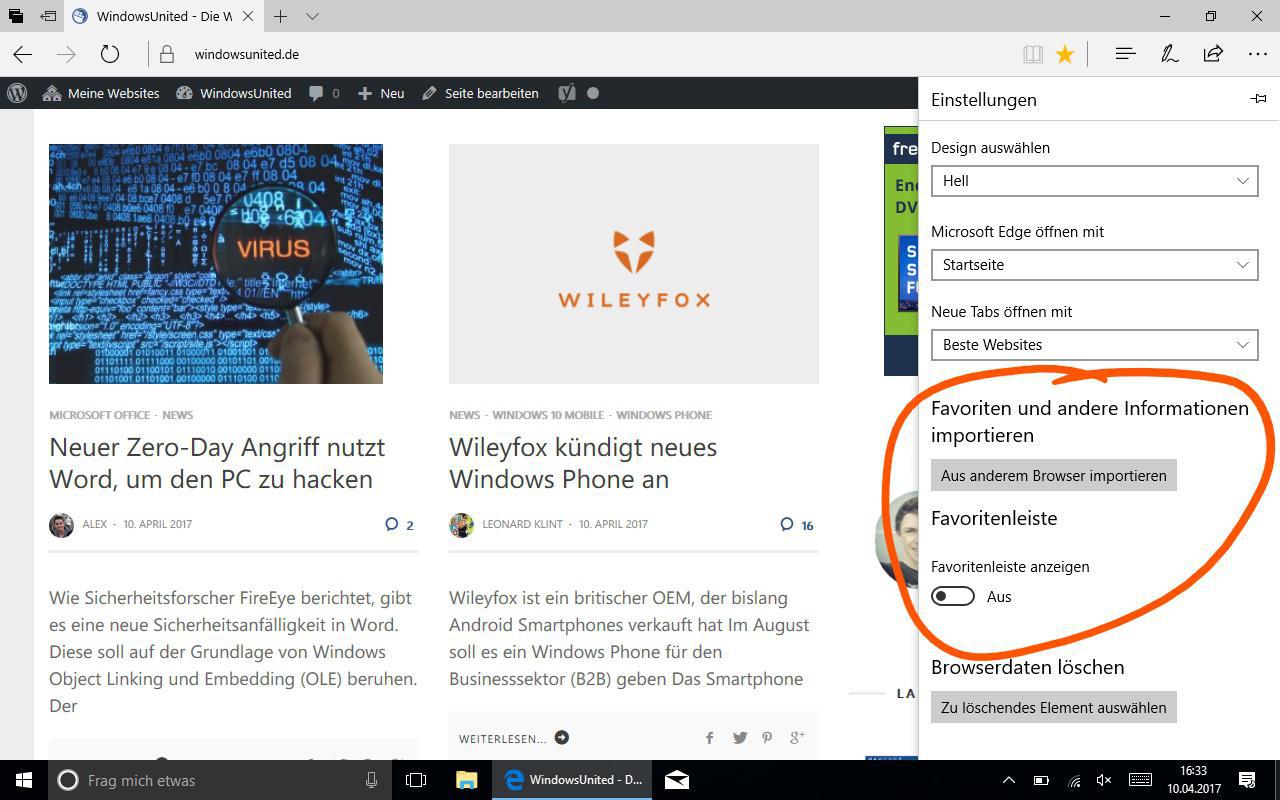Click the WEITERLESEN link
This screenshot has height=800, width=1280.
[x=514, y=738]
